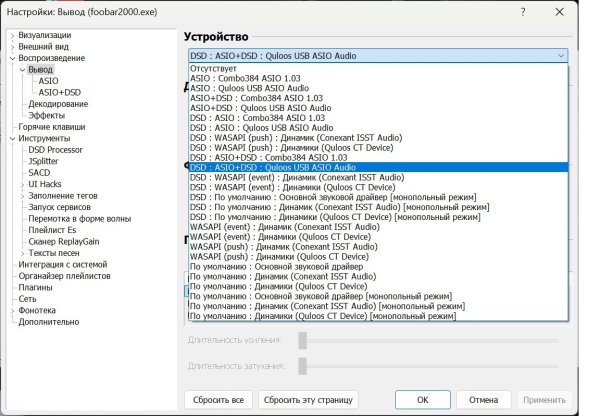Open the ASIO+DSD settings page
The width and height of the screenshot is (600, 416).
click(60, 93)
